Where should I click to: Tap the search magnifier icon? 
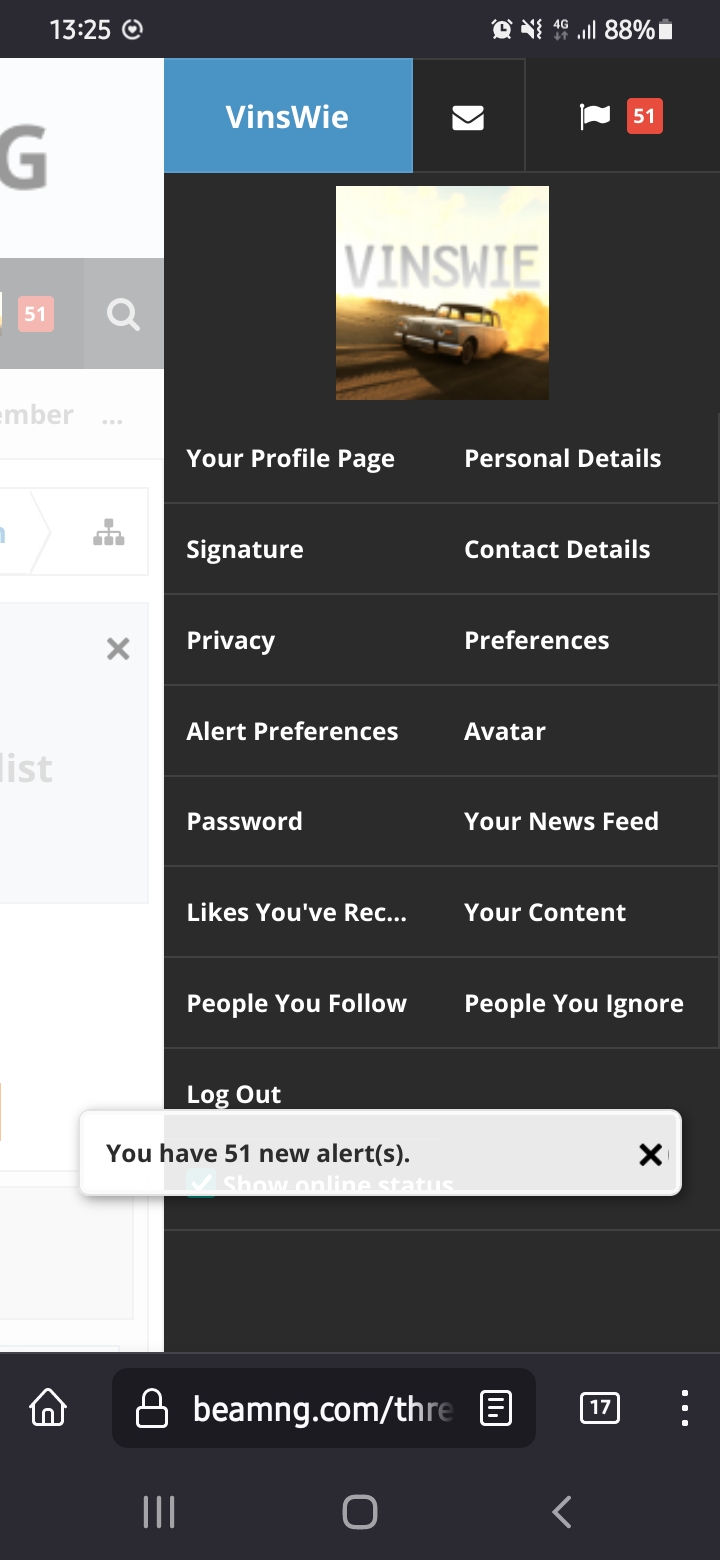pyautogui.click(x=123, y=315)
